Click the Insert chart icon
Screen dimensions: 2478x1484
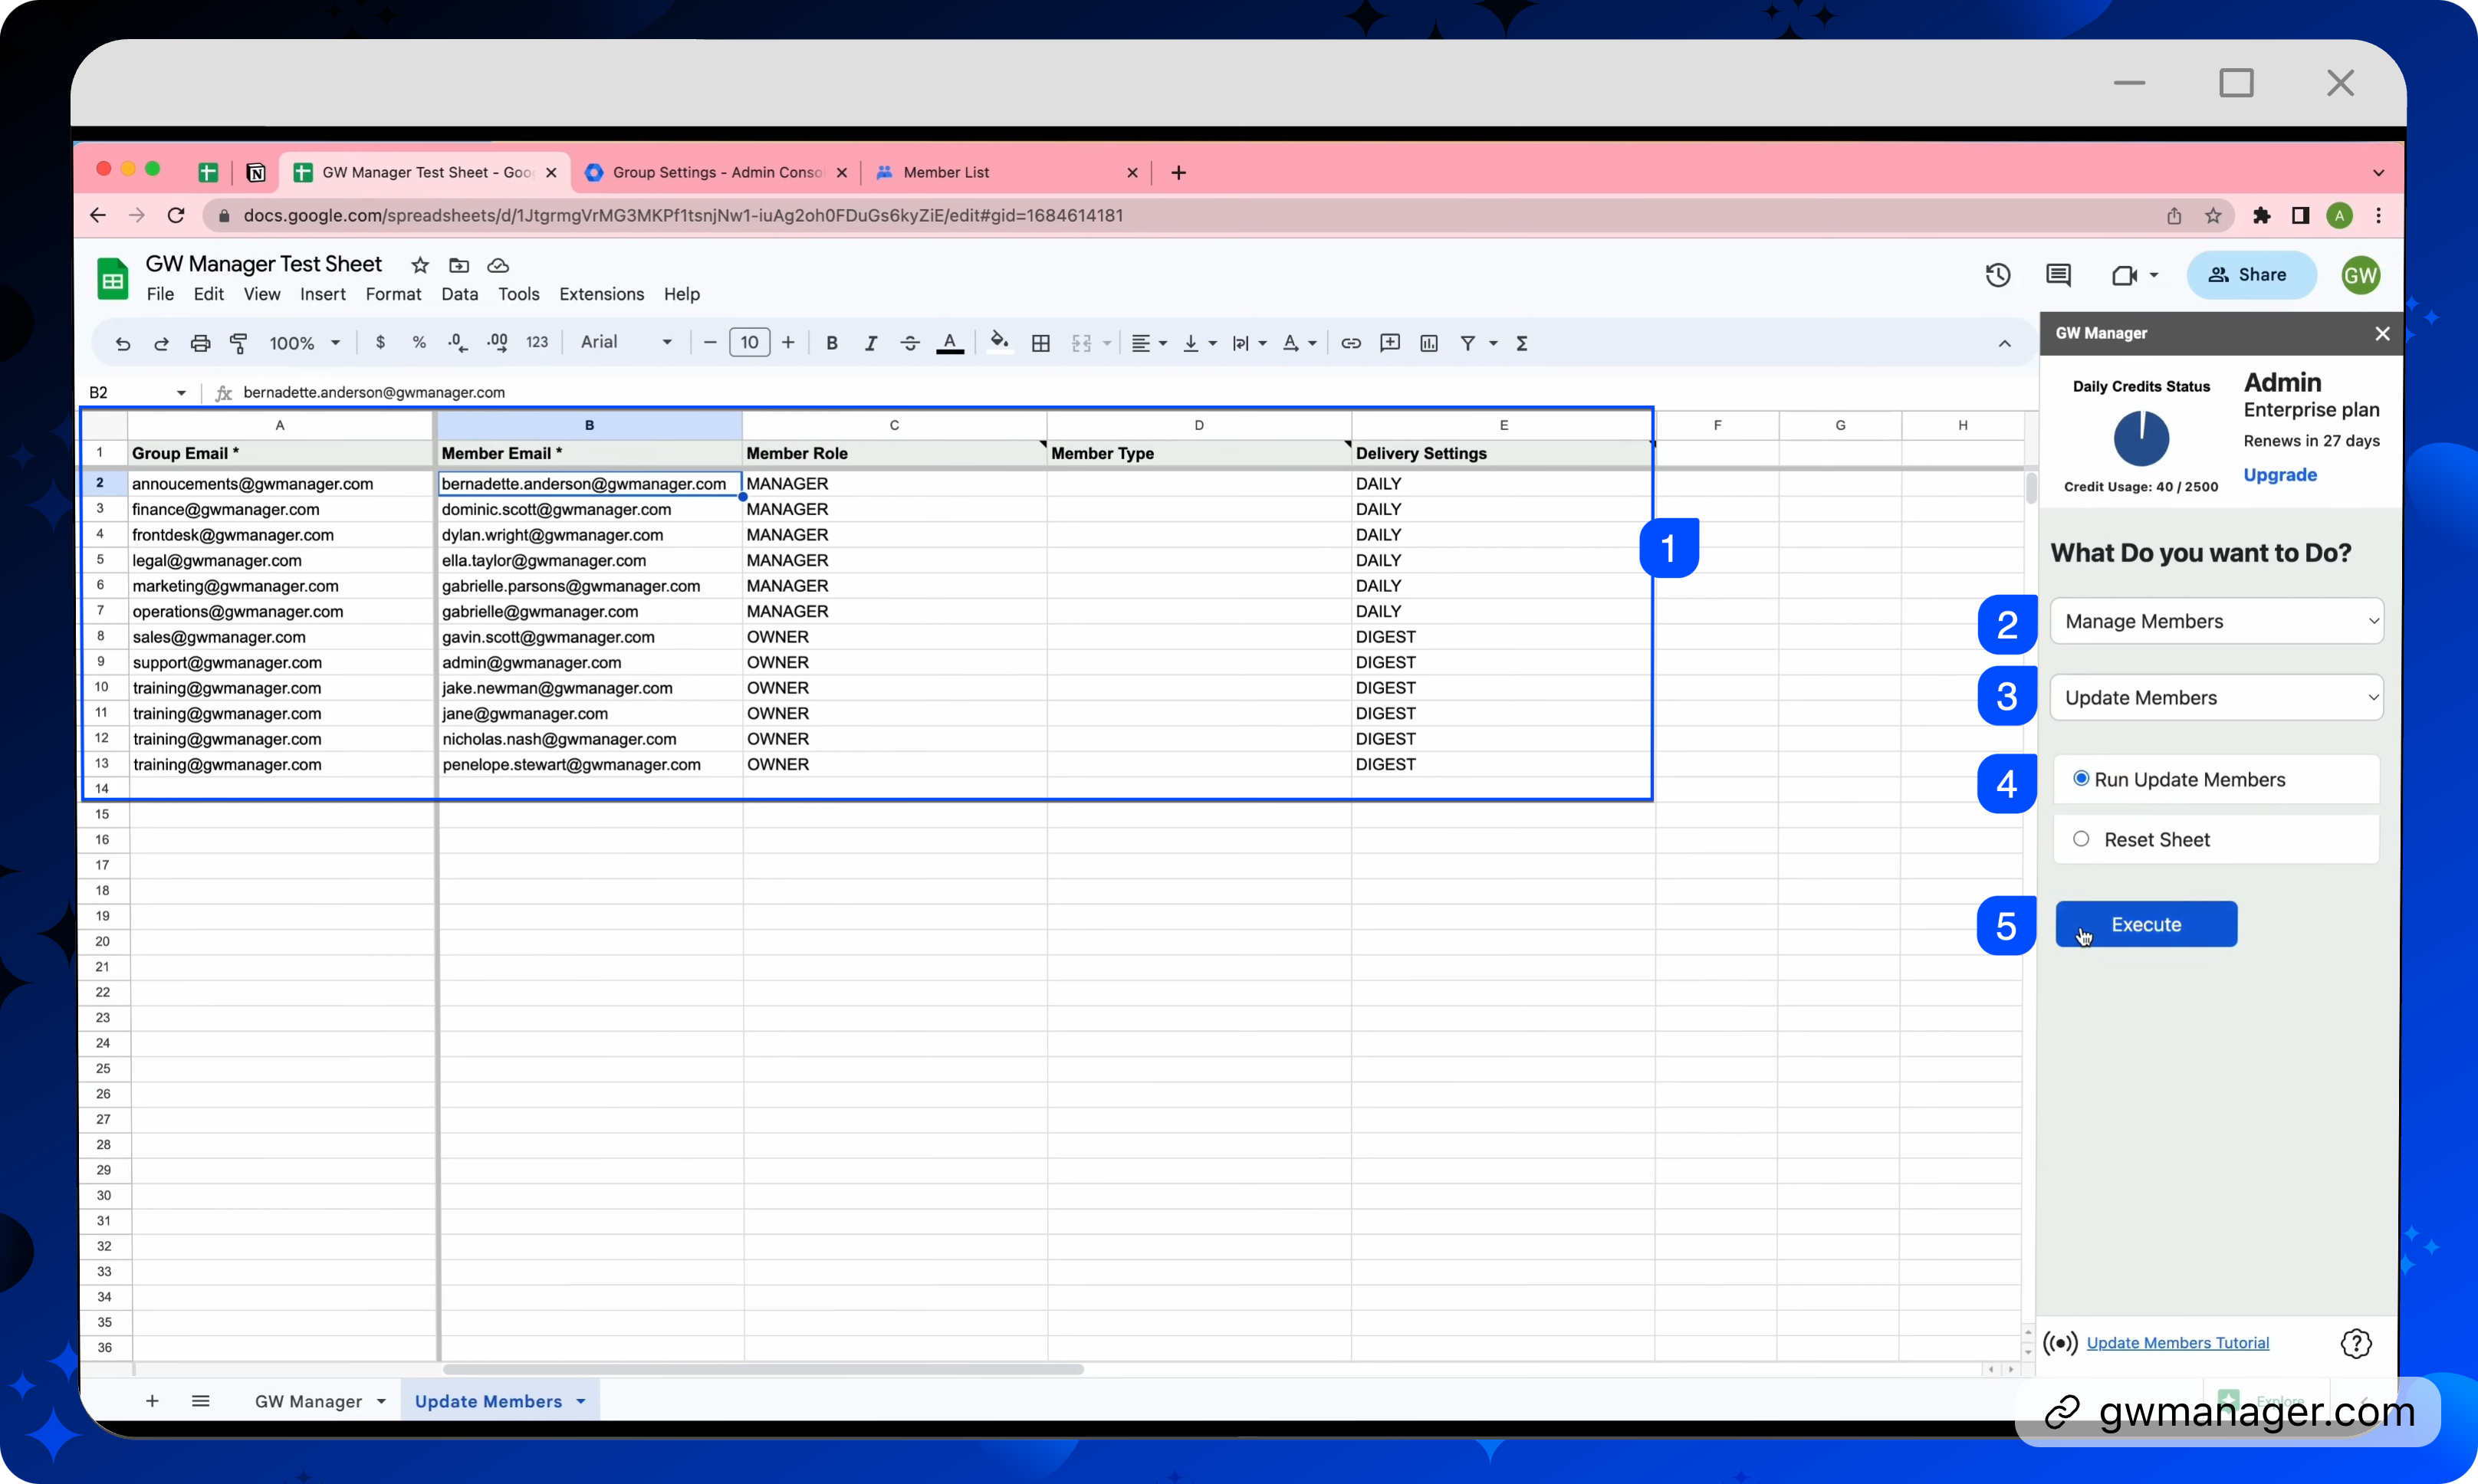(1429, 343)
